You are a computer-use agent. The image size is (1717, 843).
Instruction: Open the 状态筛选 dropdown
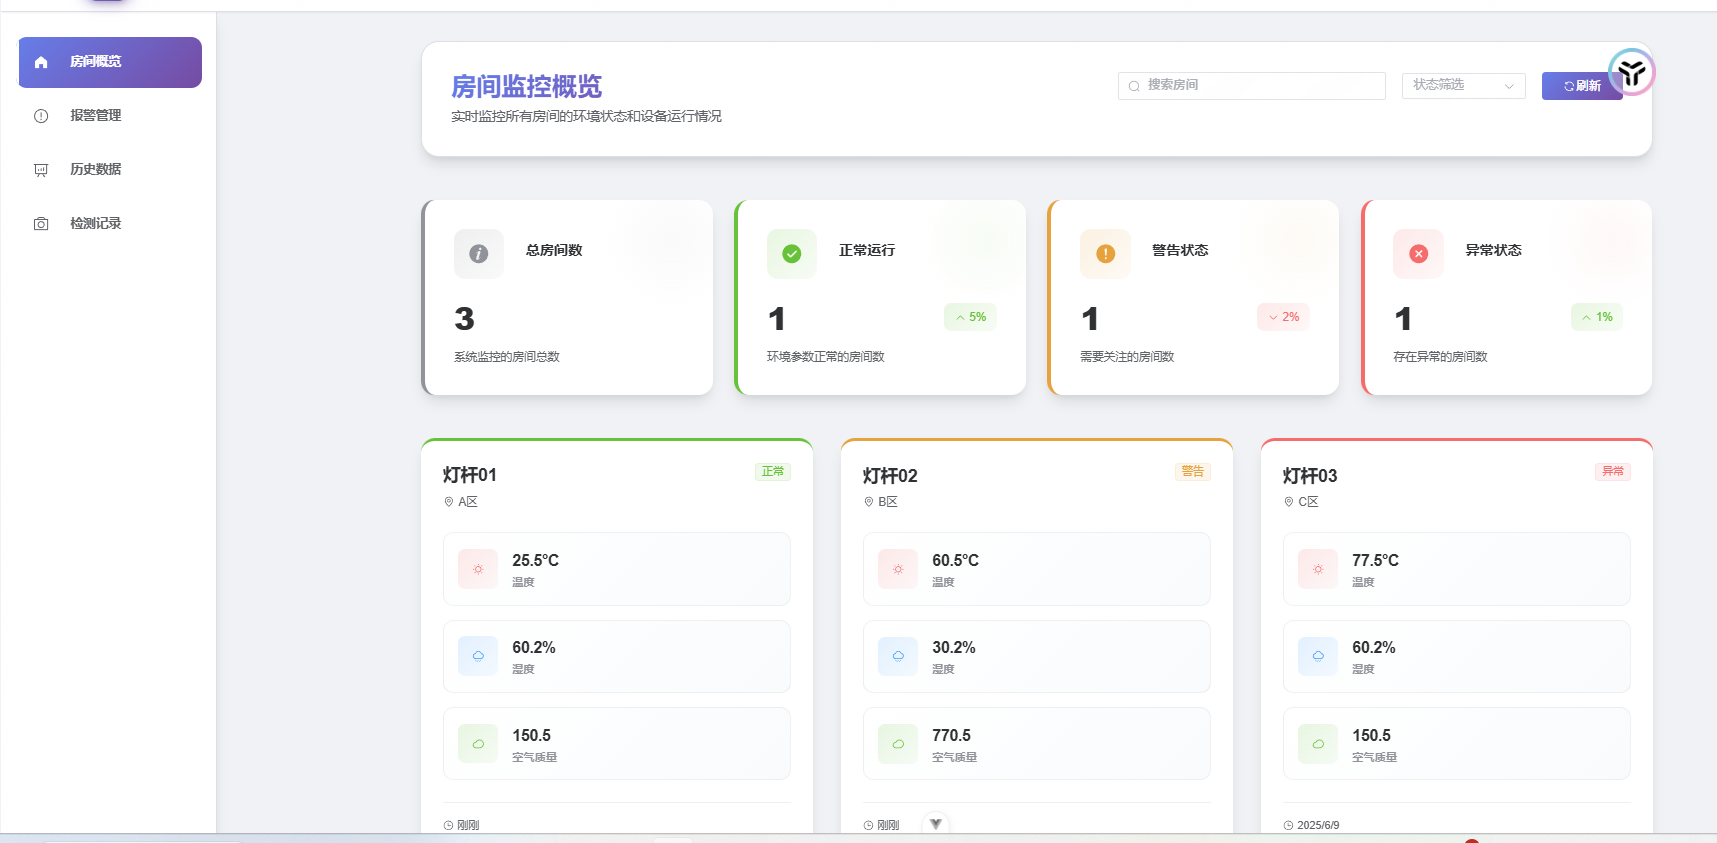[x=1463, y=86]
